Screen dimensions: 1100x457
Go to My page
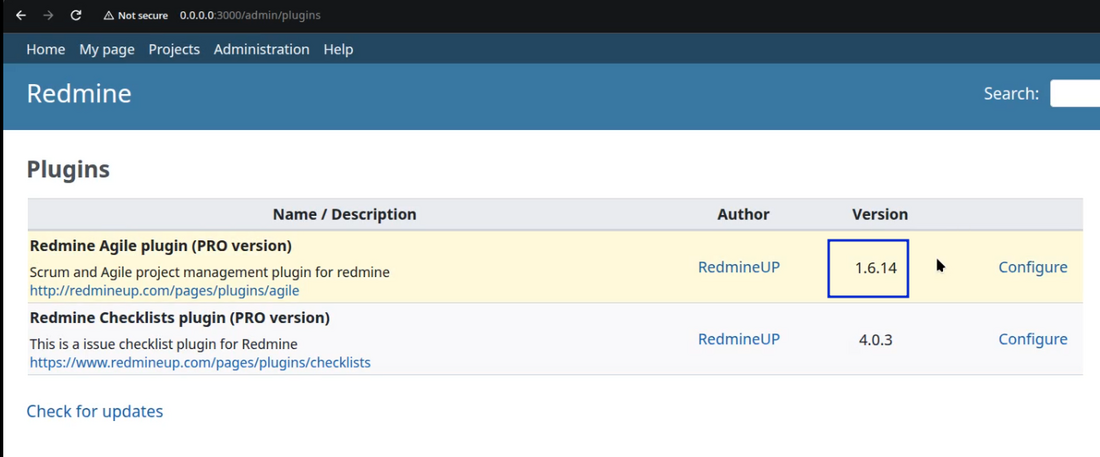[107, 49]
